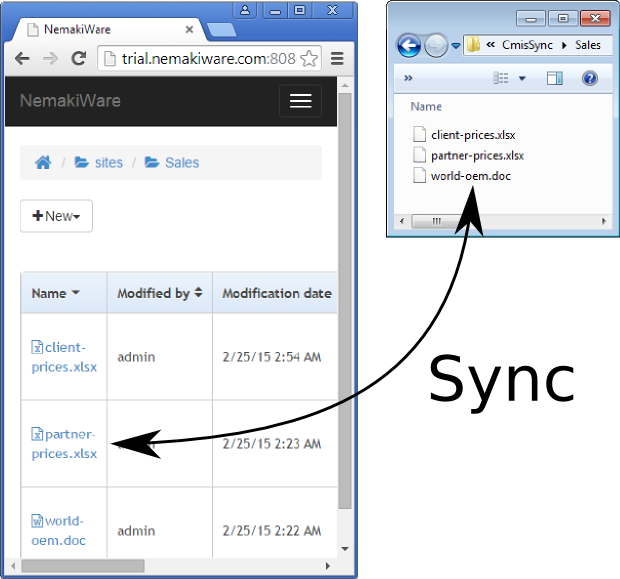Toggle the Explorer preview pane icon
The width and height of the screenshot is (620, 579).
[x=554, y=78]
